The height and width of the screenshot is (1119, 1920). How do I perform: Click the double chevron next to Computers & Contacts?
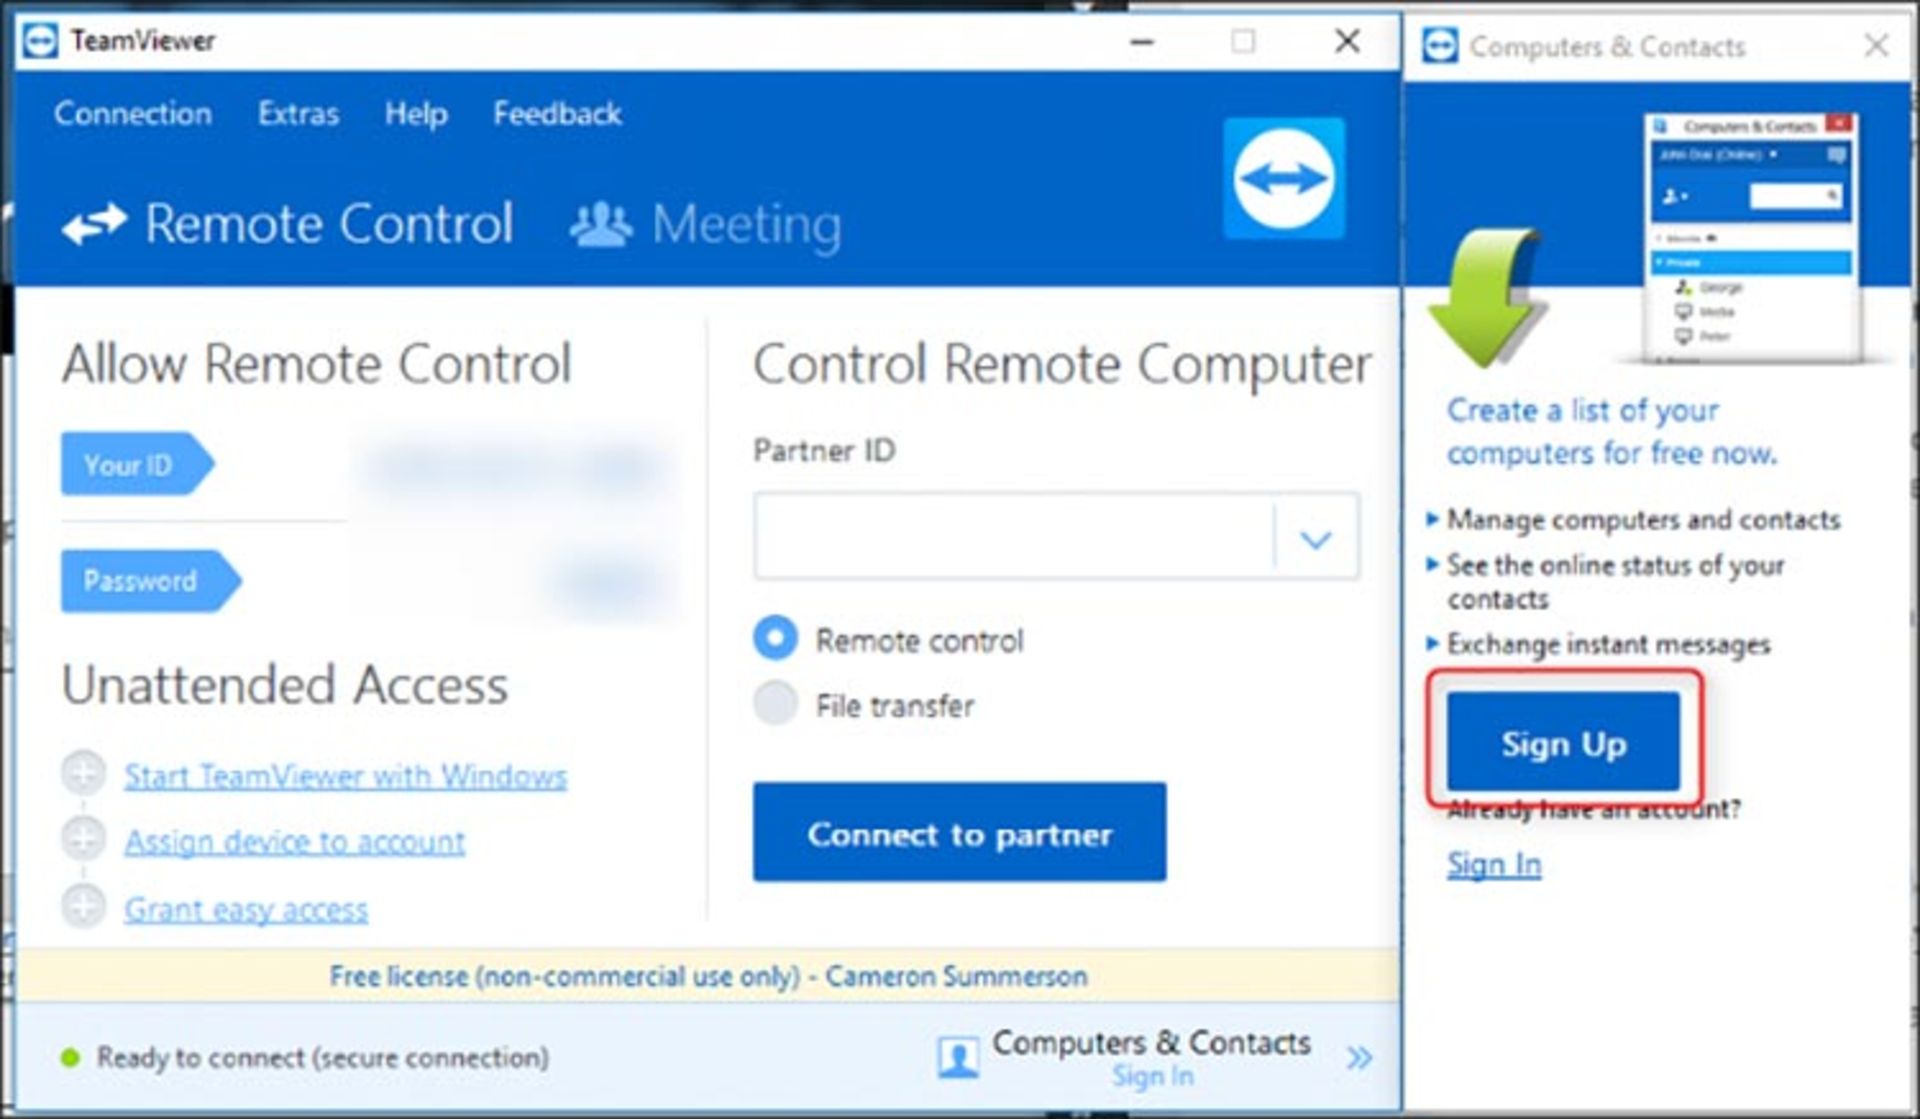[x=1359, y=1057]
